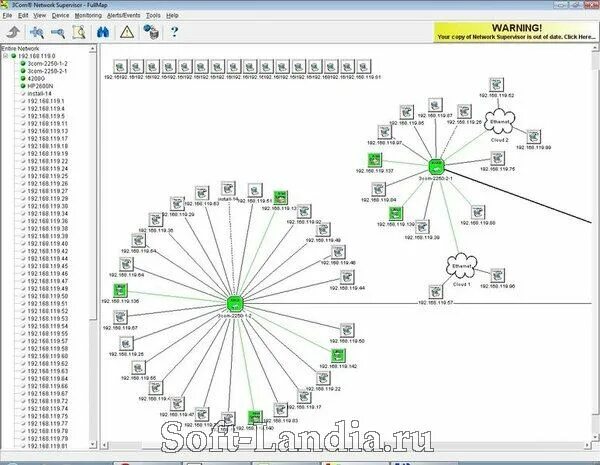Screen dimensions: 600x465
Task: Select green device 192.168.119.136 on the map
Action: (x=120, y=290)
